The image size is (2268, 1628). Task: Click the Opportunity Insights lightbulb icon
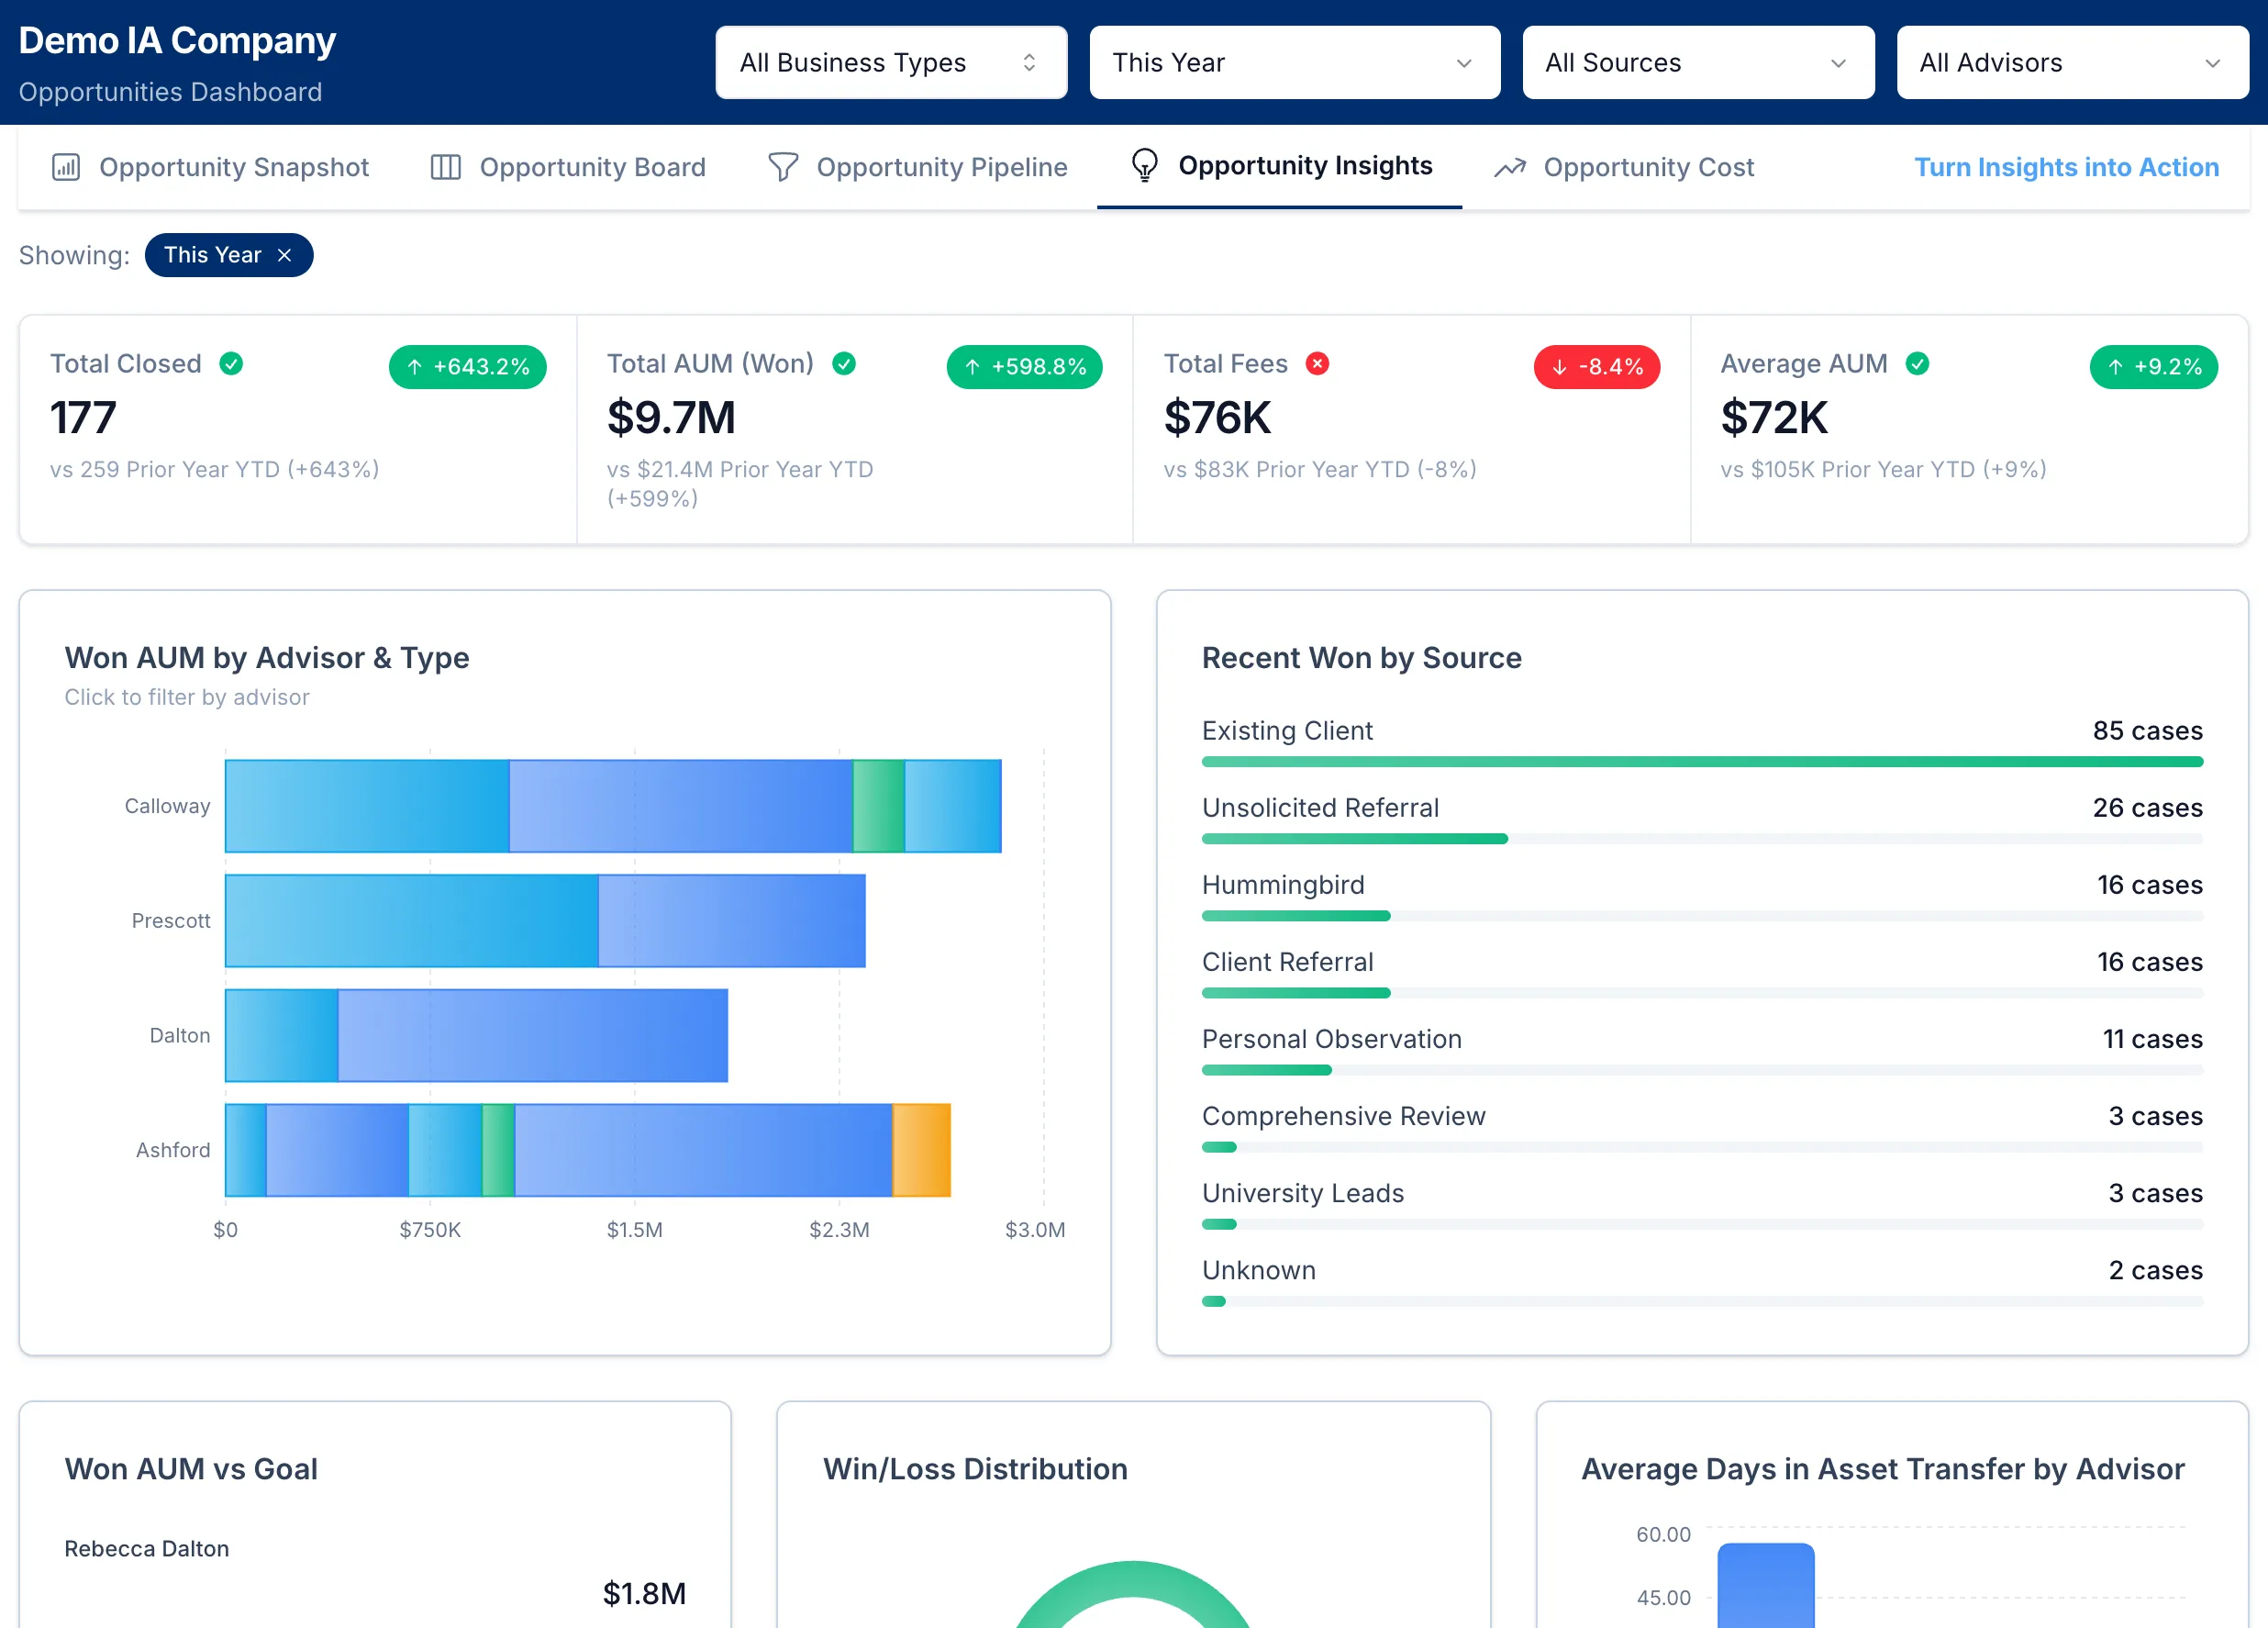[x=1144, y=165]
